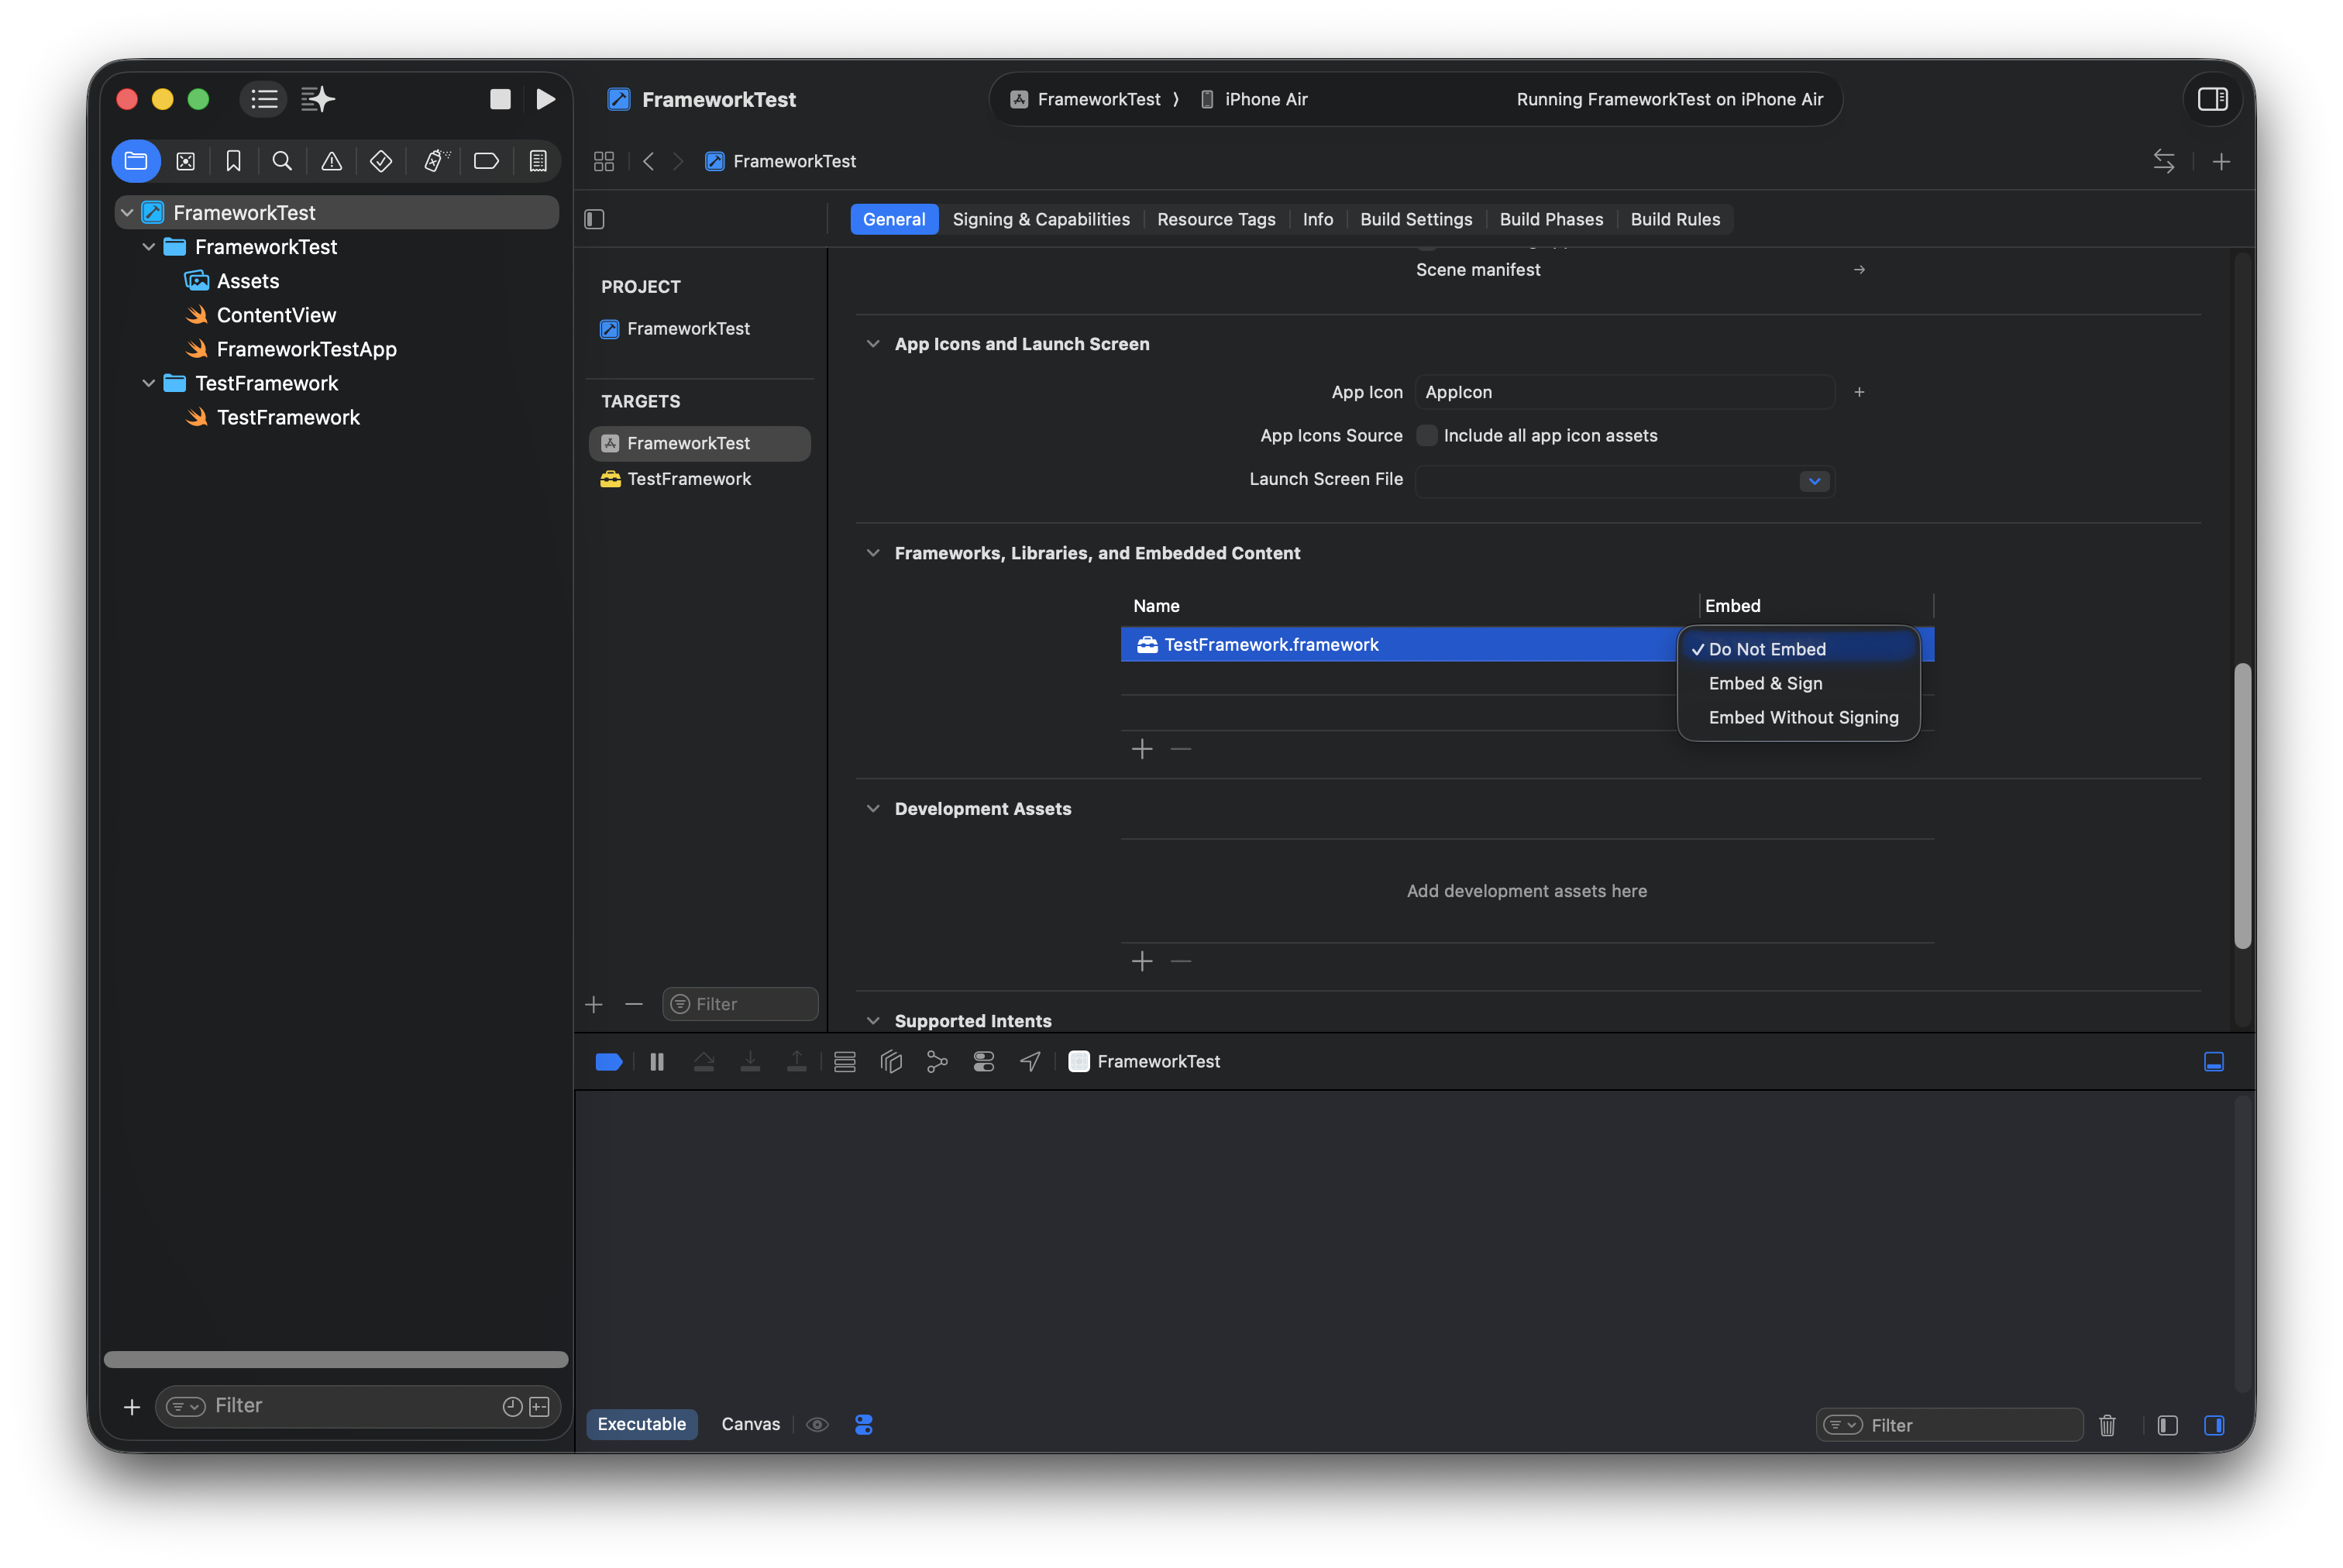This screenshot has height=1568, width=2343.
Task: Open the Breakpoint navigator icon
Action: tap(486, 161)
